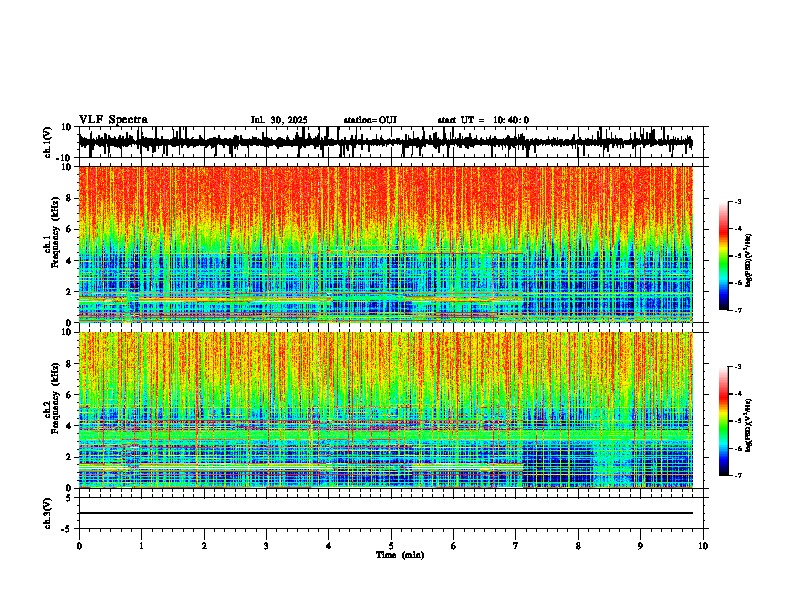The image size is (792, 612).
Task: Click time axis tick label 0
Action: tap(79, 546)
